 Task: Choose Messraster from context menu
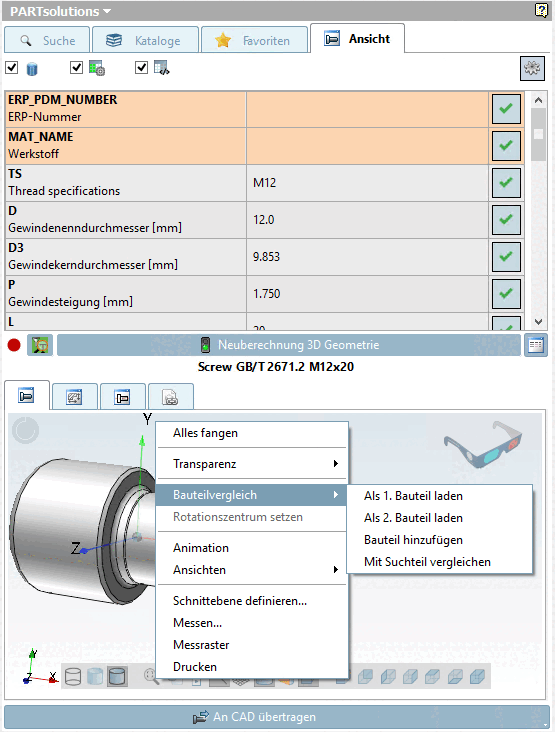coord(253,645)
